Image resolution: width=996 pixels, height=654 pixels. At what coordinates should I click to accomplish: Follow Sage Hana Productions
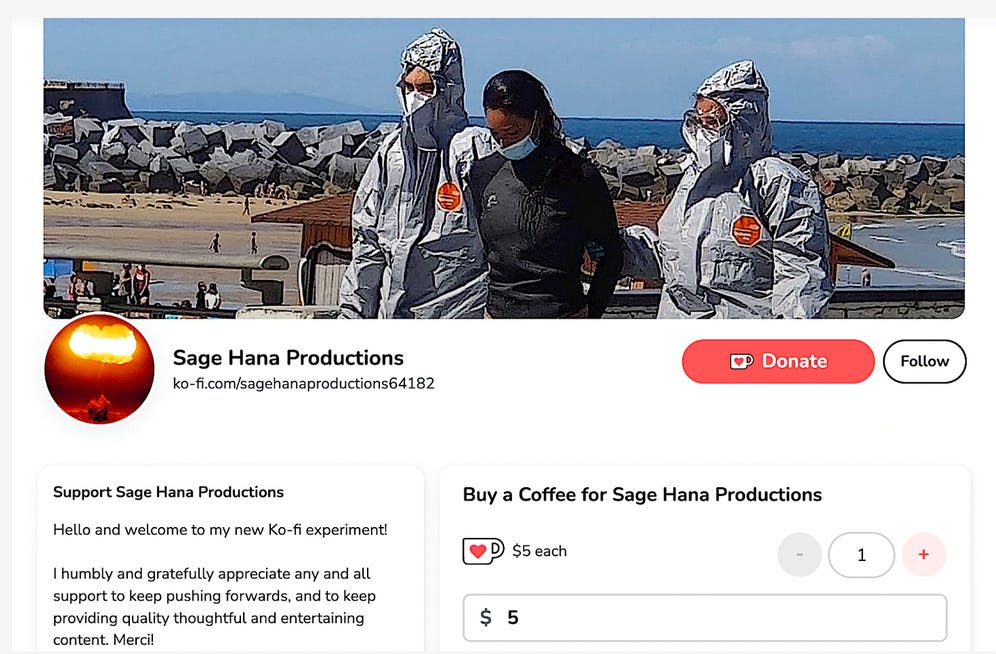tap(925, 361)
